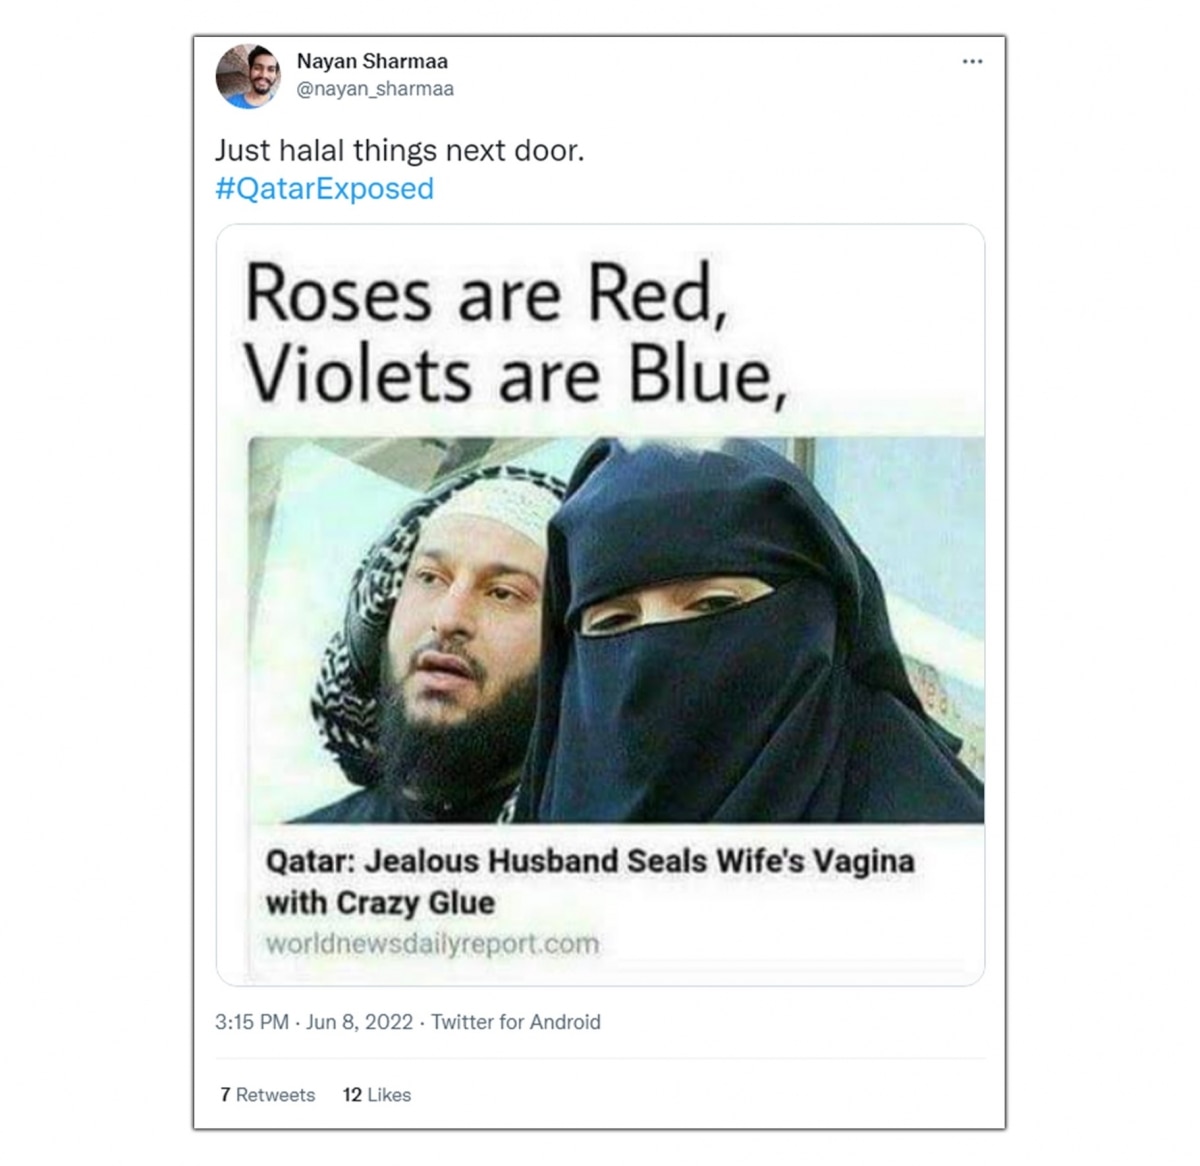The height and width of the screenshot is (1166, 1200).
Task: Click the Qatar headline in the image
Action: [590, 882]
